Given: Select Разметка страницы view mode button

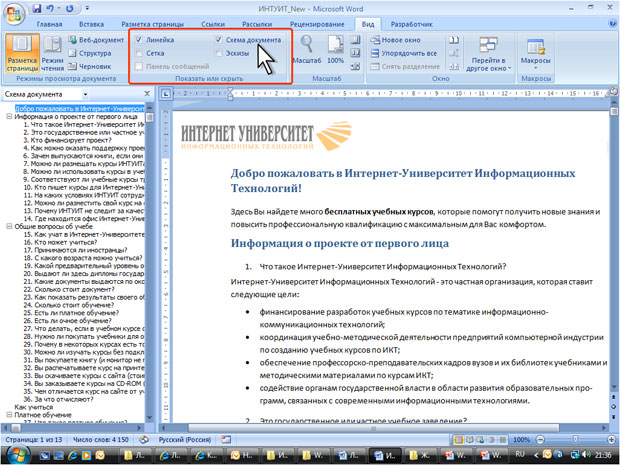Looking at the screenshot, I should pos(23,53).
